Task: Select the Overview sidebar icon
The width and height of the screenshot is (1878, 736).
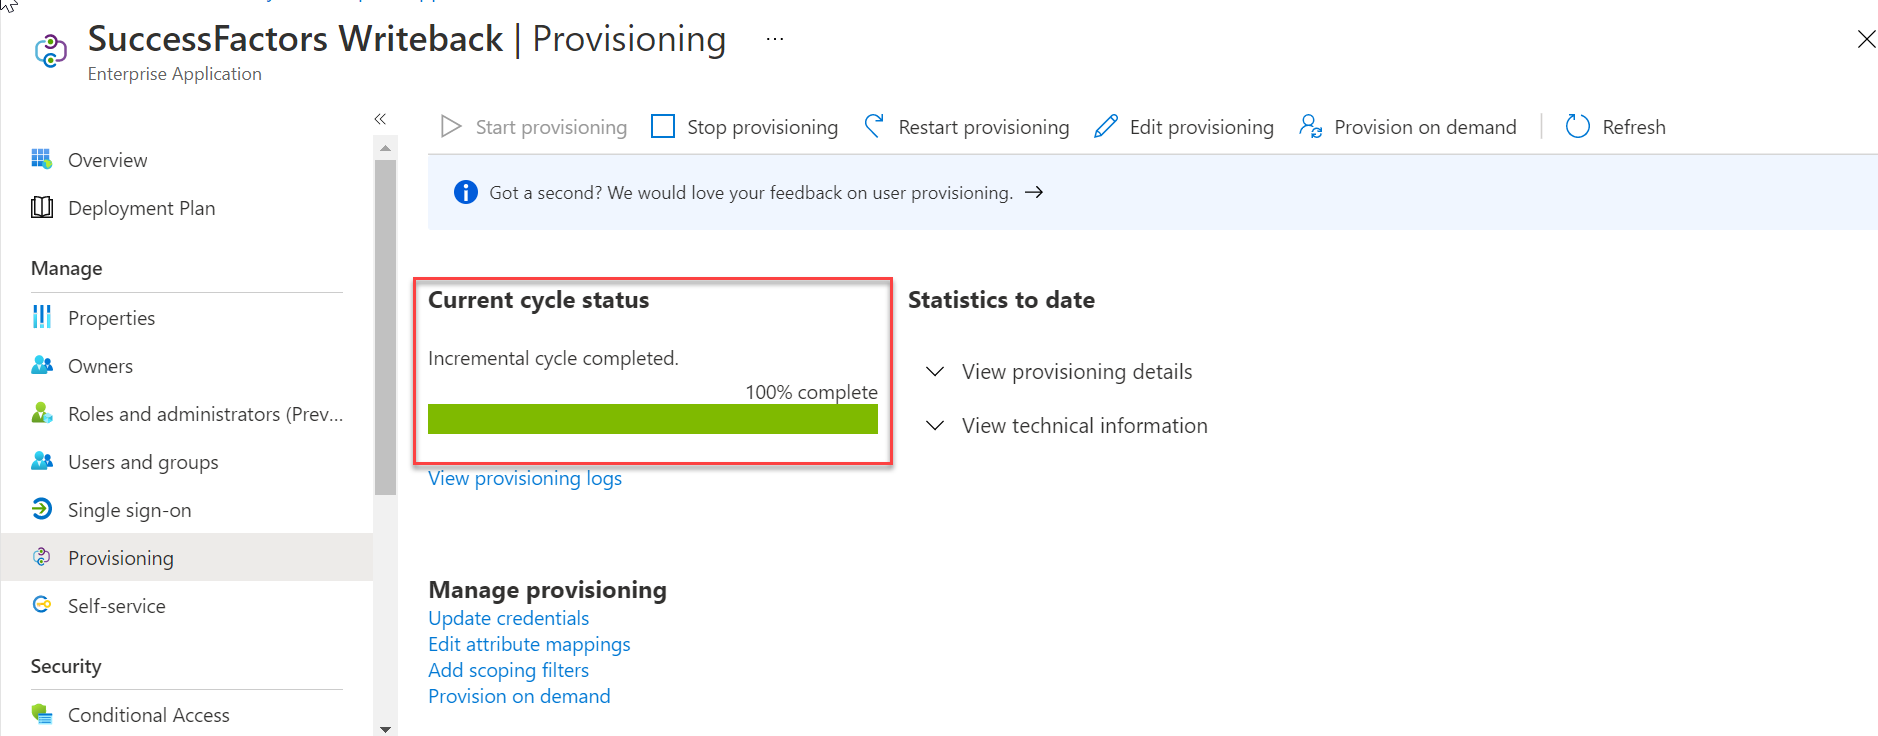Action: [x=41, y=159]
